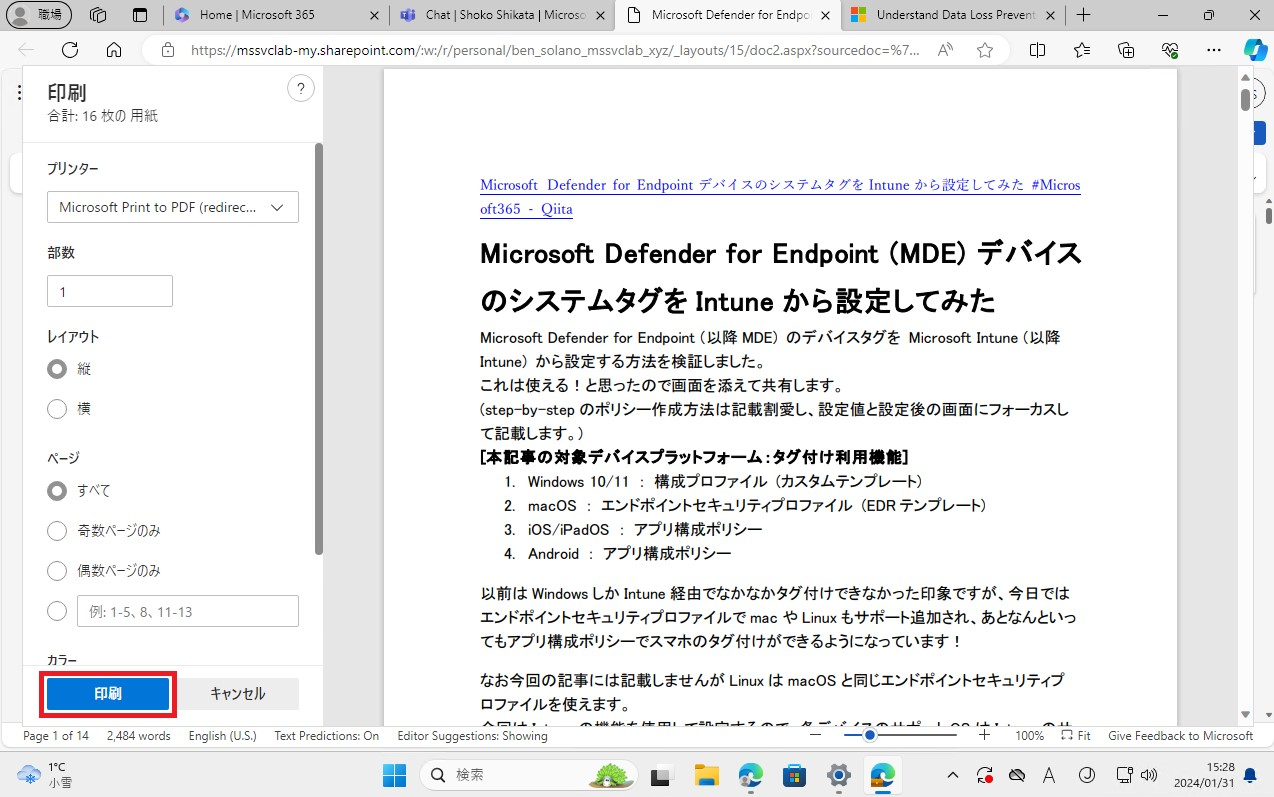Switch to Understand Data Loss Prevention tab
The height and width of the screenshot is (797, 1274).
point(953,15)
